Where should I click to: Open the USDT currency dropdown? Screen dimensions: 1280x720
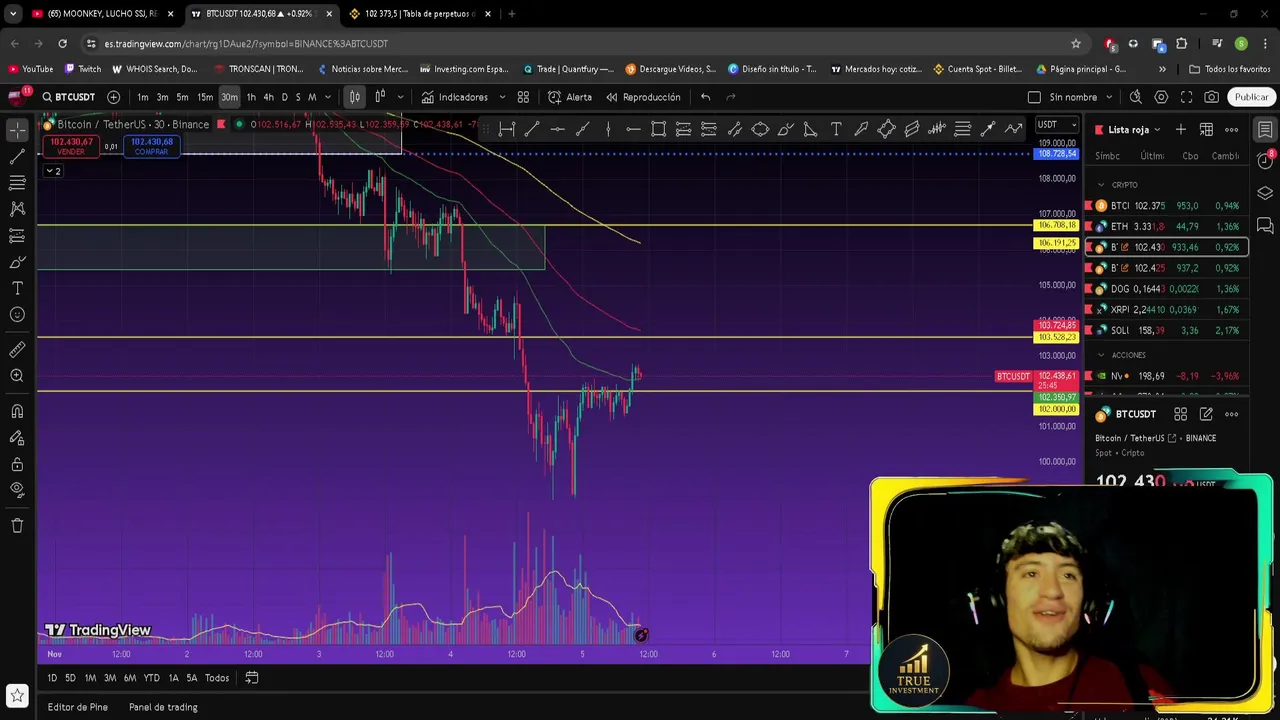point(1056,125)
